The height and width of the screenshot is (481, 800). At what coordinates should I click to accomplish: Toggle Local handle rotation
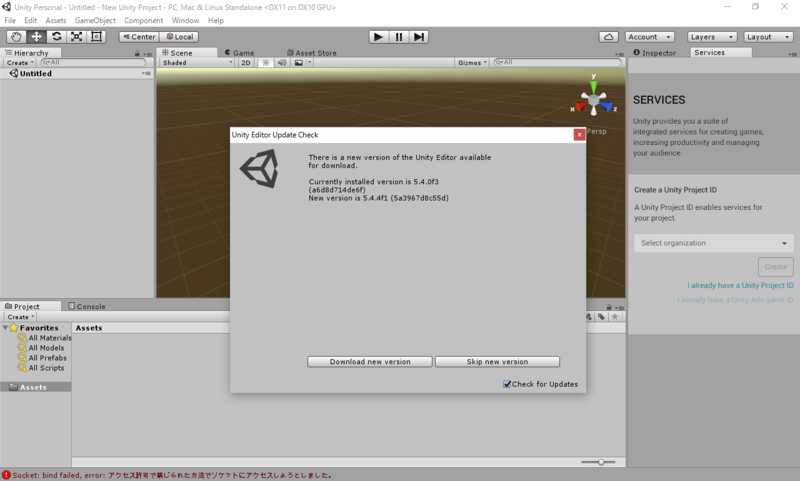coord(179,37)
